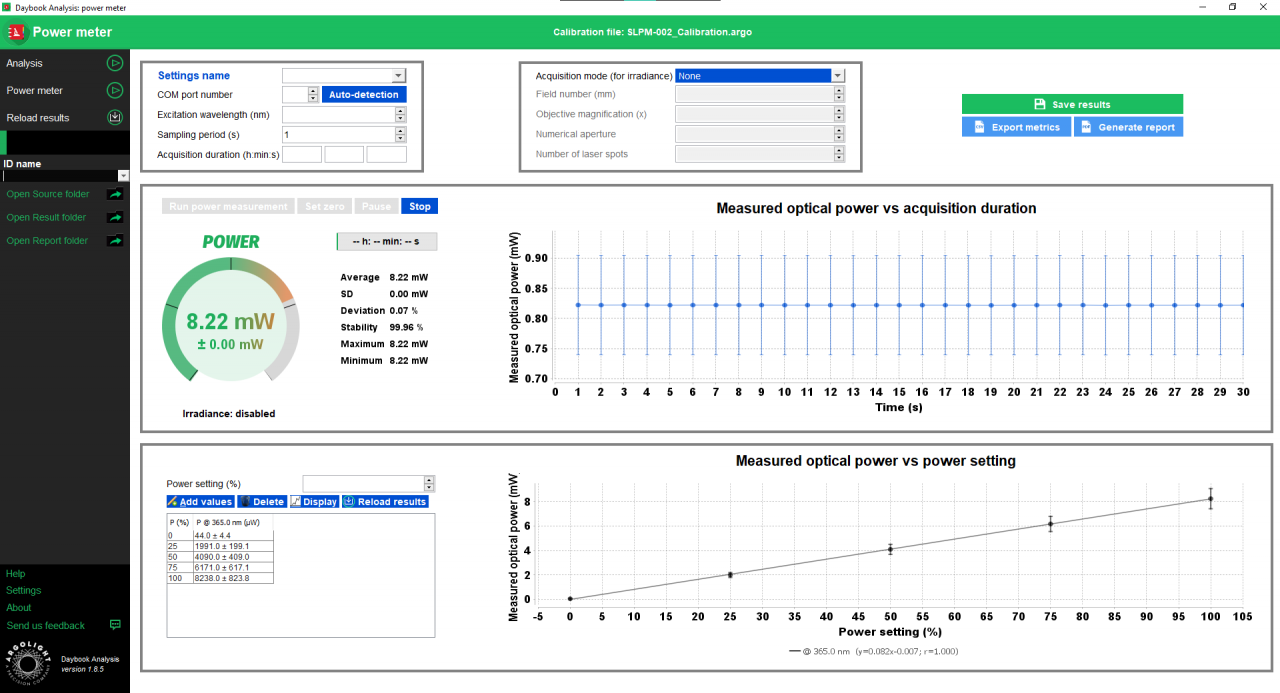The image size is (1280, 693).
Task: Open the Settings menu item
Action: pyautogui.click(x=24, y=591)
